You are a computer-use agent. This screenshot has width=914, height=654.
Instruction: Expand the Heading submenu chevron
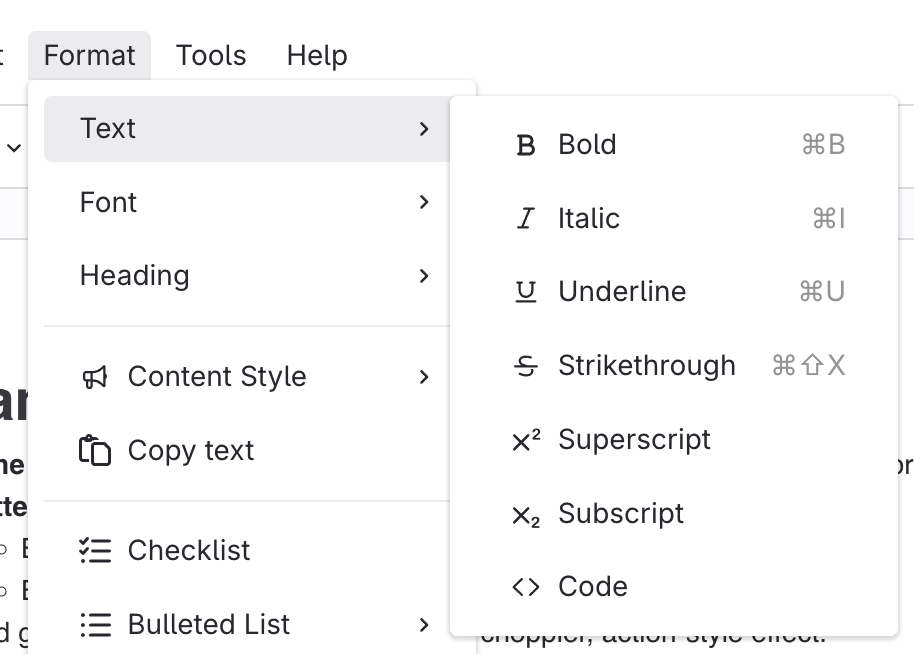(x=424, y=276)
